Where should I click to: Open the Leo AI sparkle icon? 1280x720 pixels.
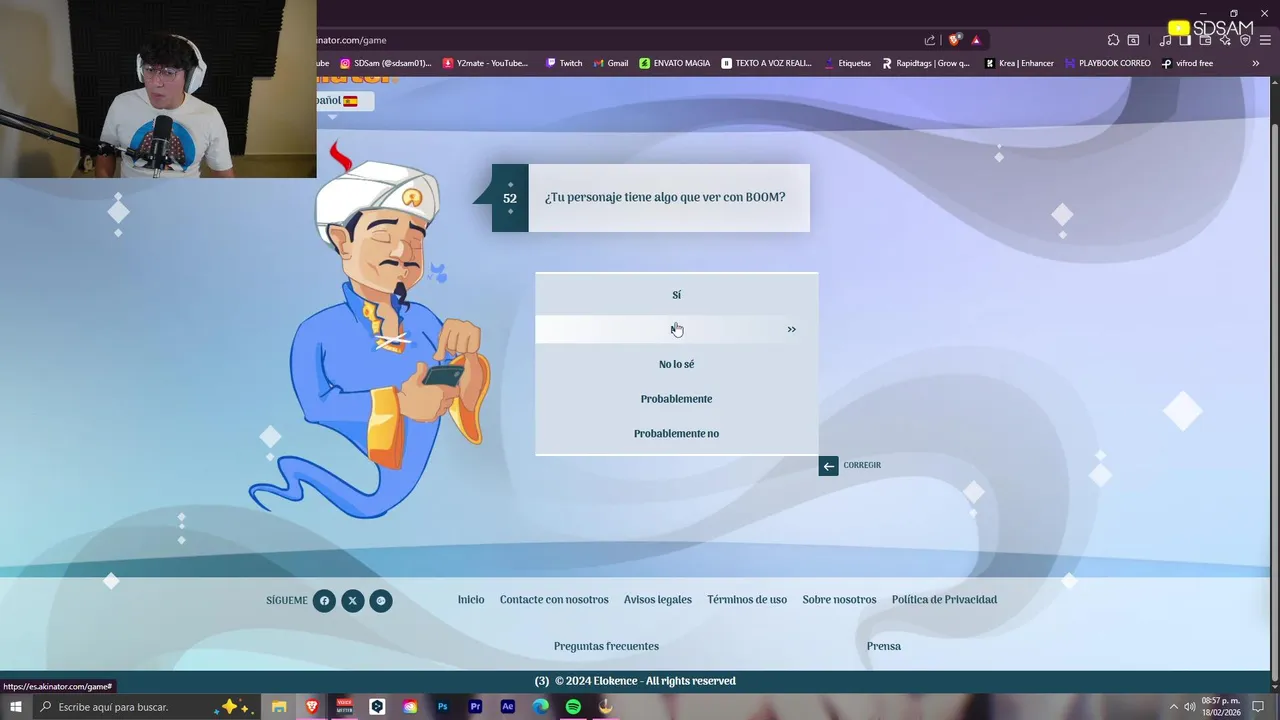click(x=1225, y=40)
